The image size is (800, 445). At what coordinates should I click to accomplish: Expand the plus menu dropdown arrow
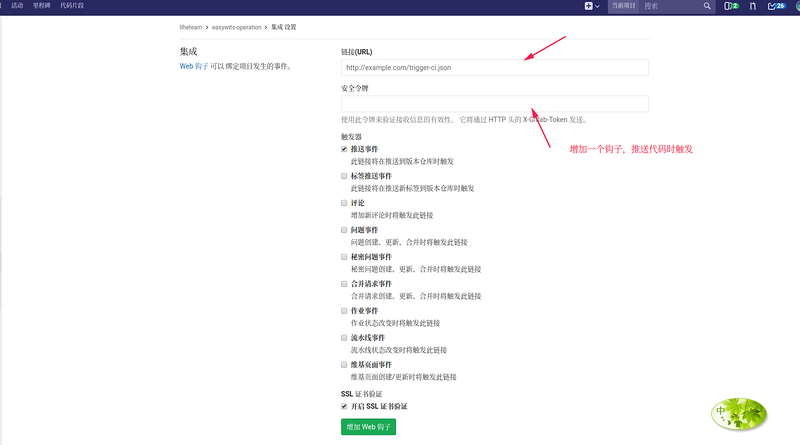(597, 6)
